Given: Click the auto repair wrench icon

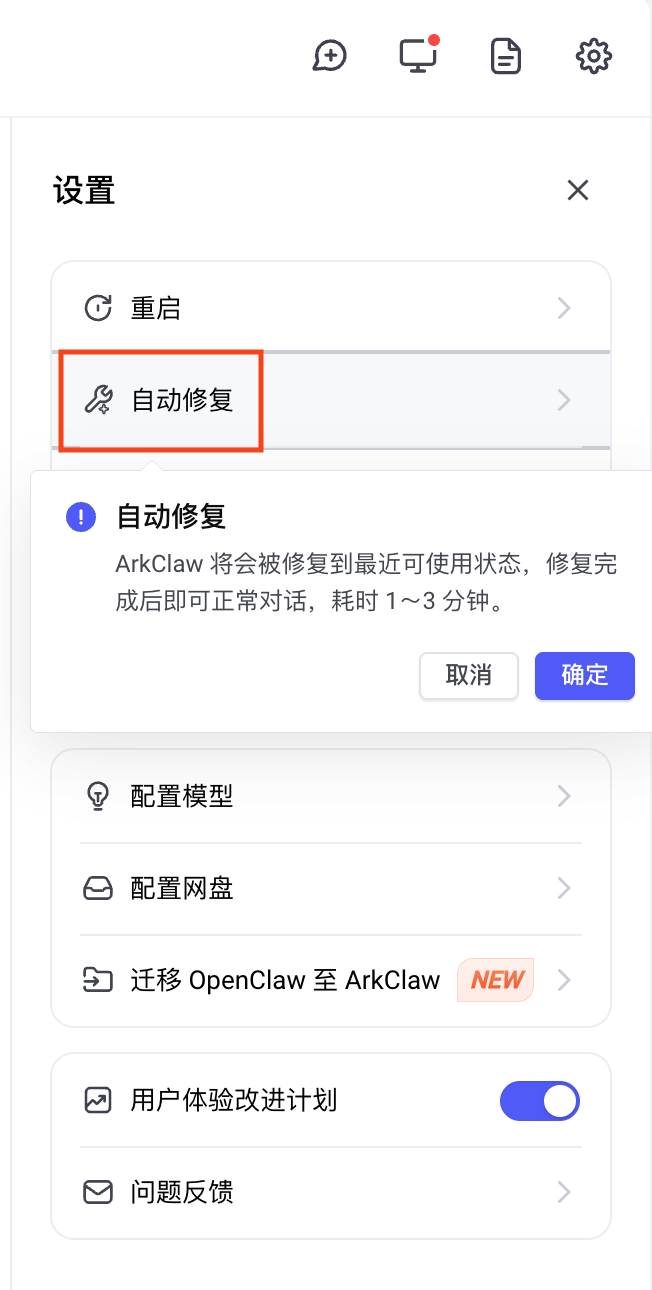Looking at the screenshot, I should coord(97,401).
